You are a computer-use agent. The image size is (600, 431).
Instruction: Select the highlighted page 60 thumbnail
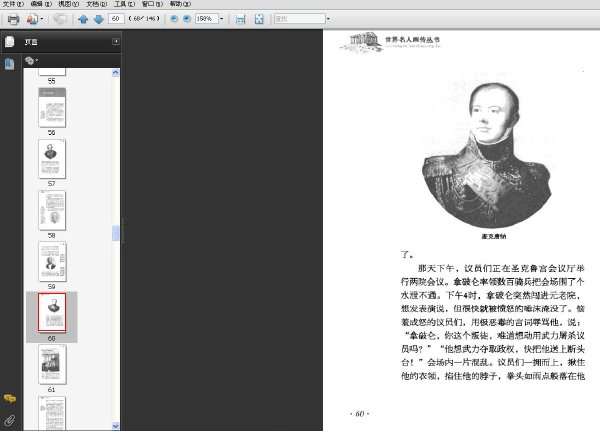[x=52, y=312]
